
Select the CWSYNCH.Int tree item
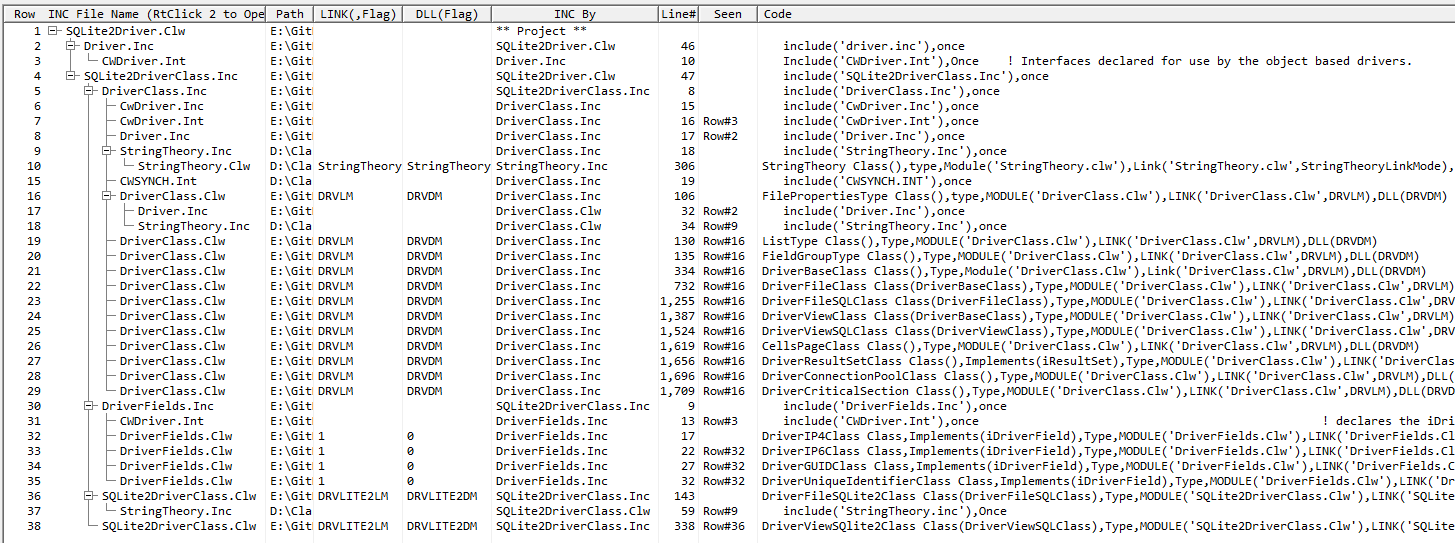[157, 181]
